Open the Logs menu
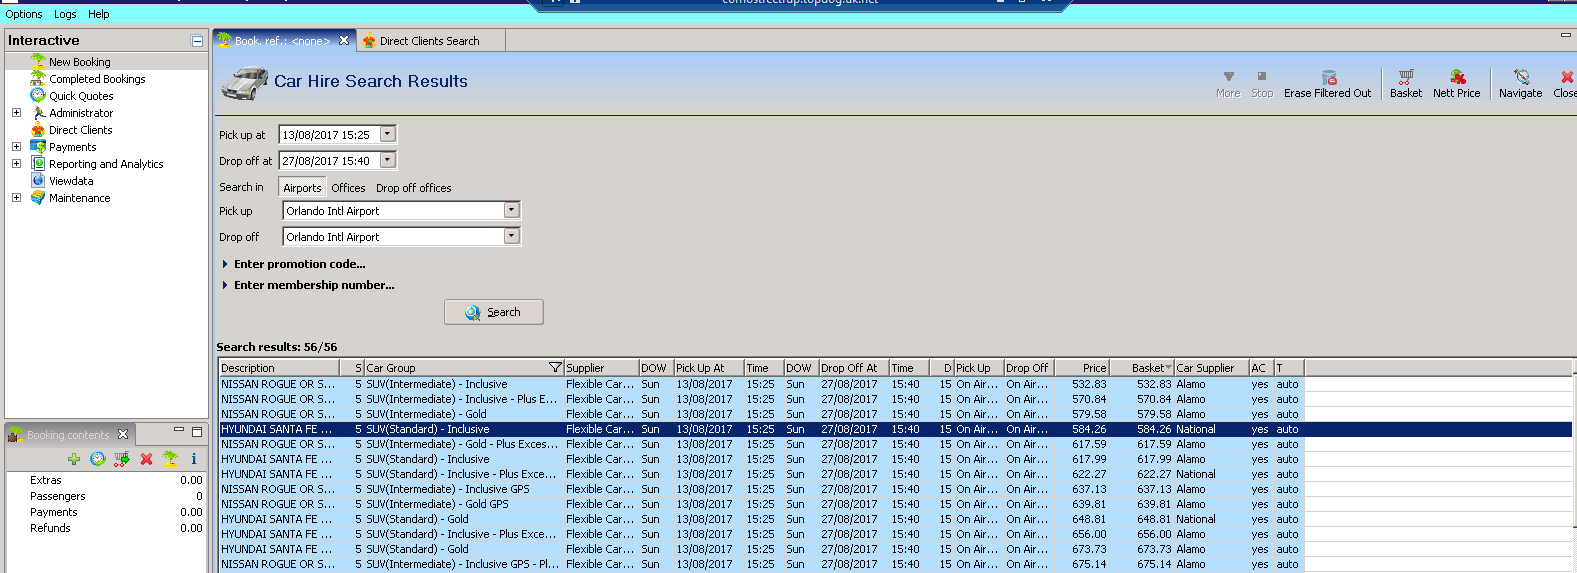Viewport: 1577px width, 573px height. coord(65,14)
